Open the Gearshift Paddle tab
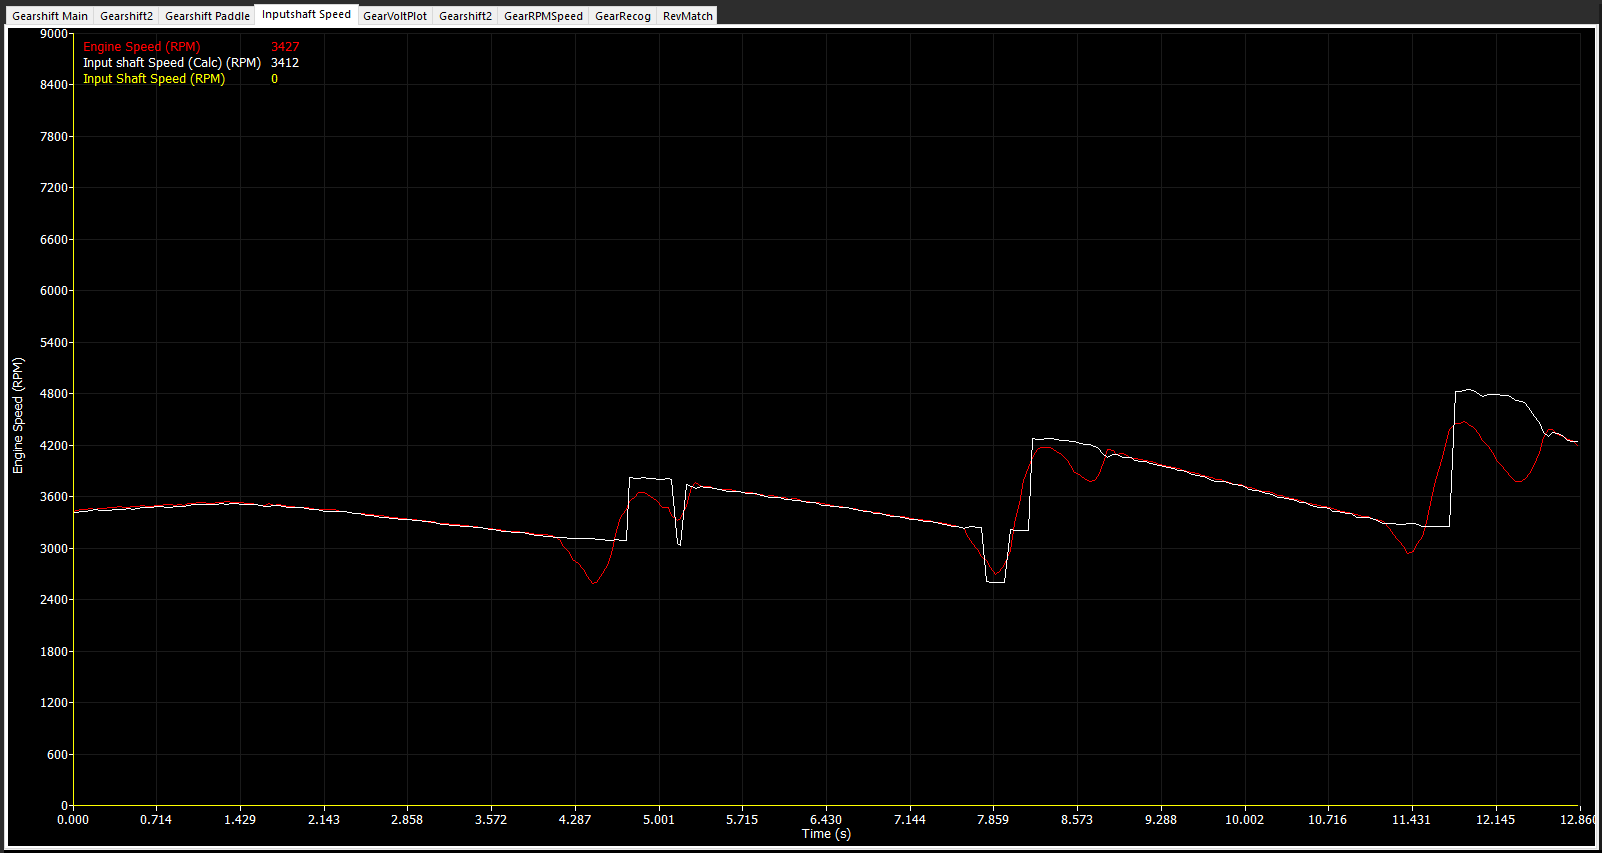1602x853 pixels. pyautogui.click(x=207, y=16)
